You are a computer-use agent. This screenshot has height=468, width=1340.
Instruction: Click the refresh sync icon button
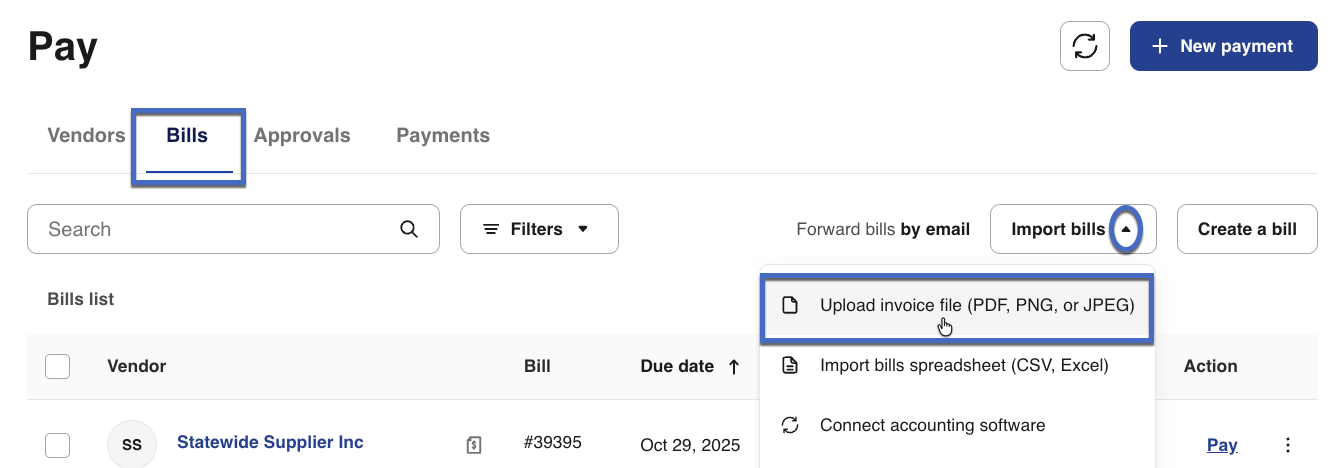tap(1085, 46)
